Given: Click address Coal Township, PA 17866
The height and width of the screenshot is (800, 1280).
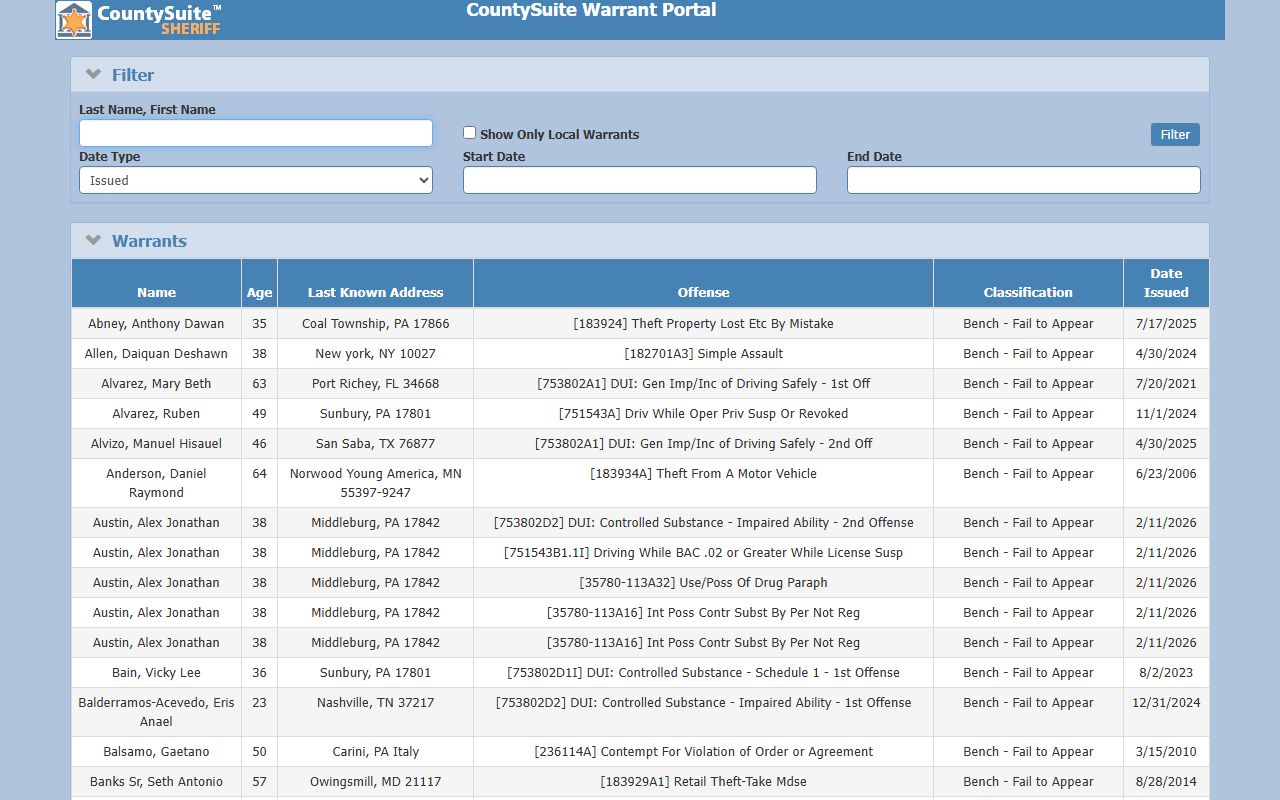Looking at the screenshot, I should (375, 323).
